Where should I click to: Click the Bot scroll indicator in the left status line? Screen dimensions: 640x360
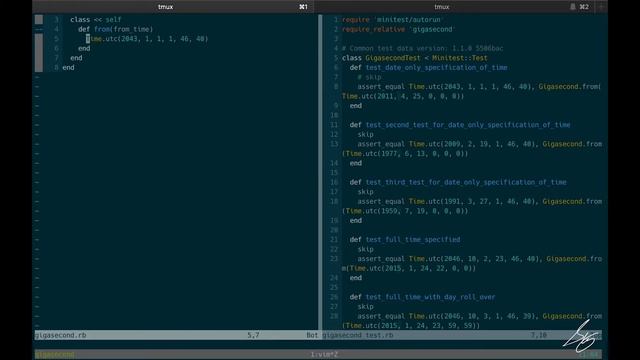pos(312,335)
